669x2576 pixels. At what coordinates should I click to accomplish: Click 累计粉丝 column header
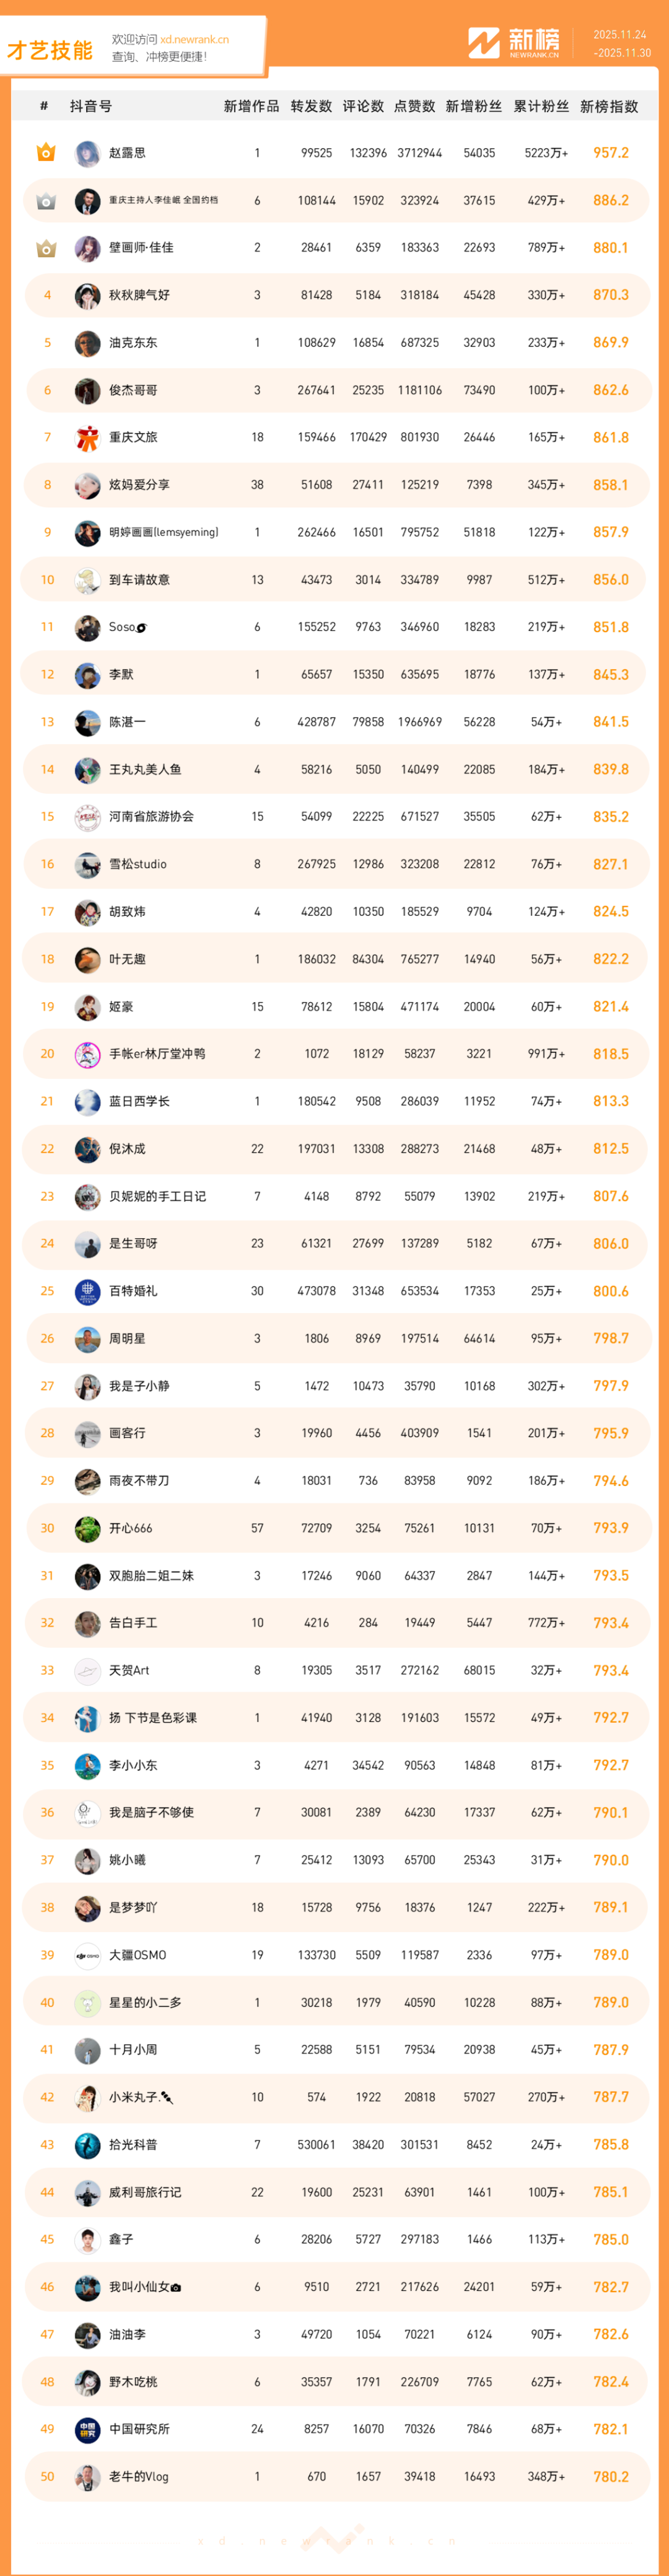point(541,106)
